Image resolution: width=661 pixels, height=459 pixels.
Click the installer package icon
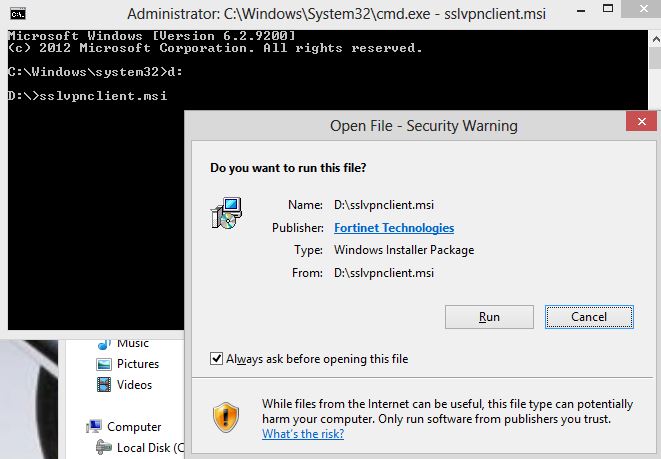226,213
